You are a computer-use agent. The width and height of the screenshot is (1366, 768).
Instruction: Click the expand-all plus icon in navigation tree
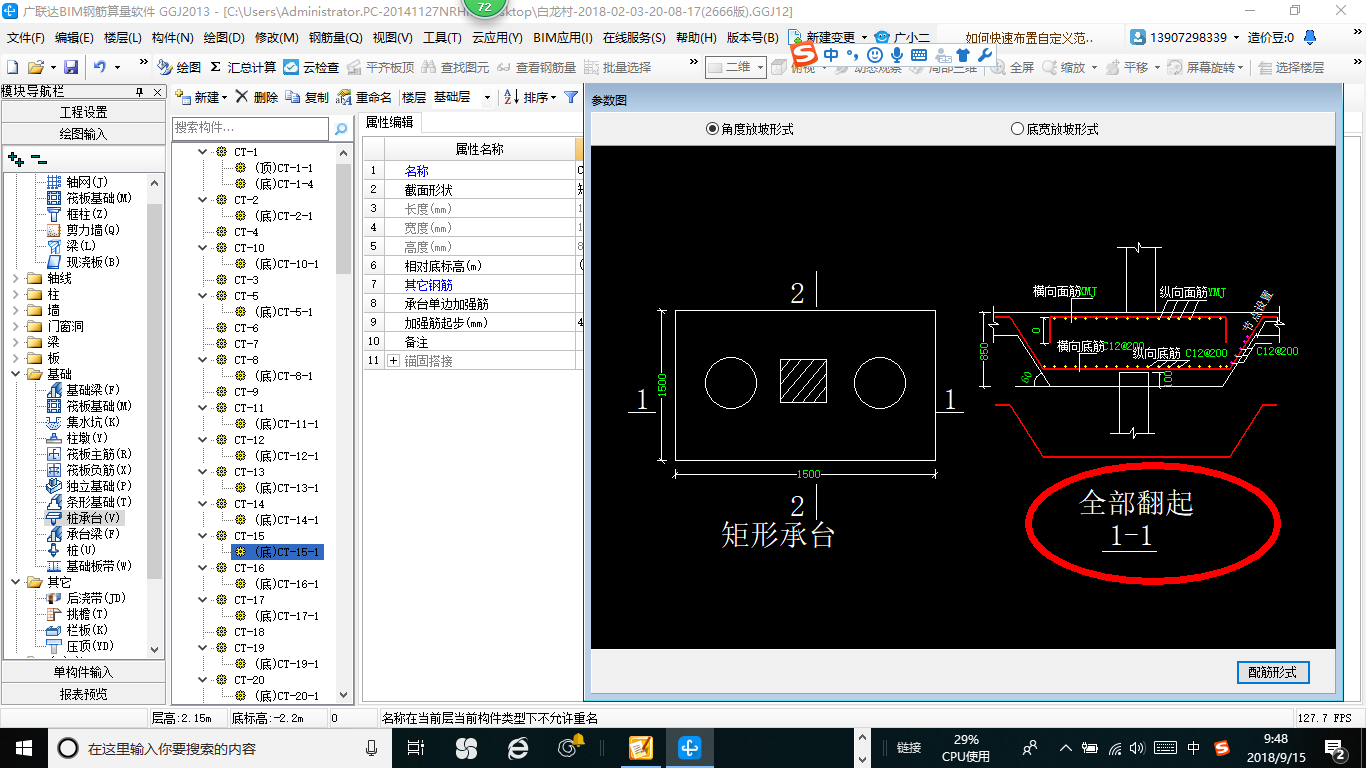(x=15, y=158)
